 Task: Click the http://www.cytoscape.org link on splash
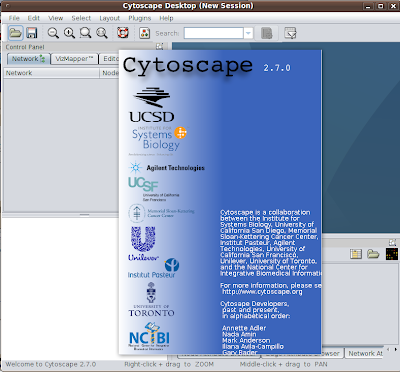[262, 292]
